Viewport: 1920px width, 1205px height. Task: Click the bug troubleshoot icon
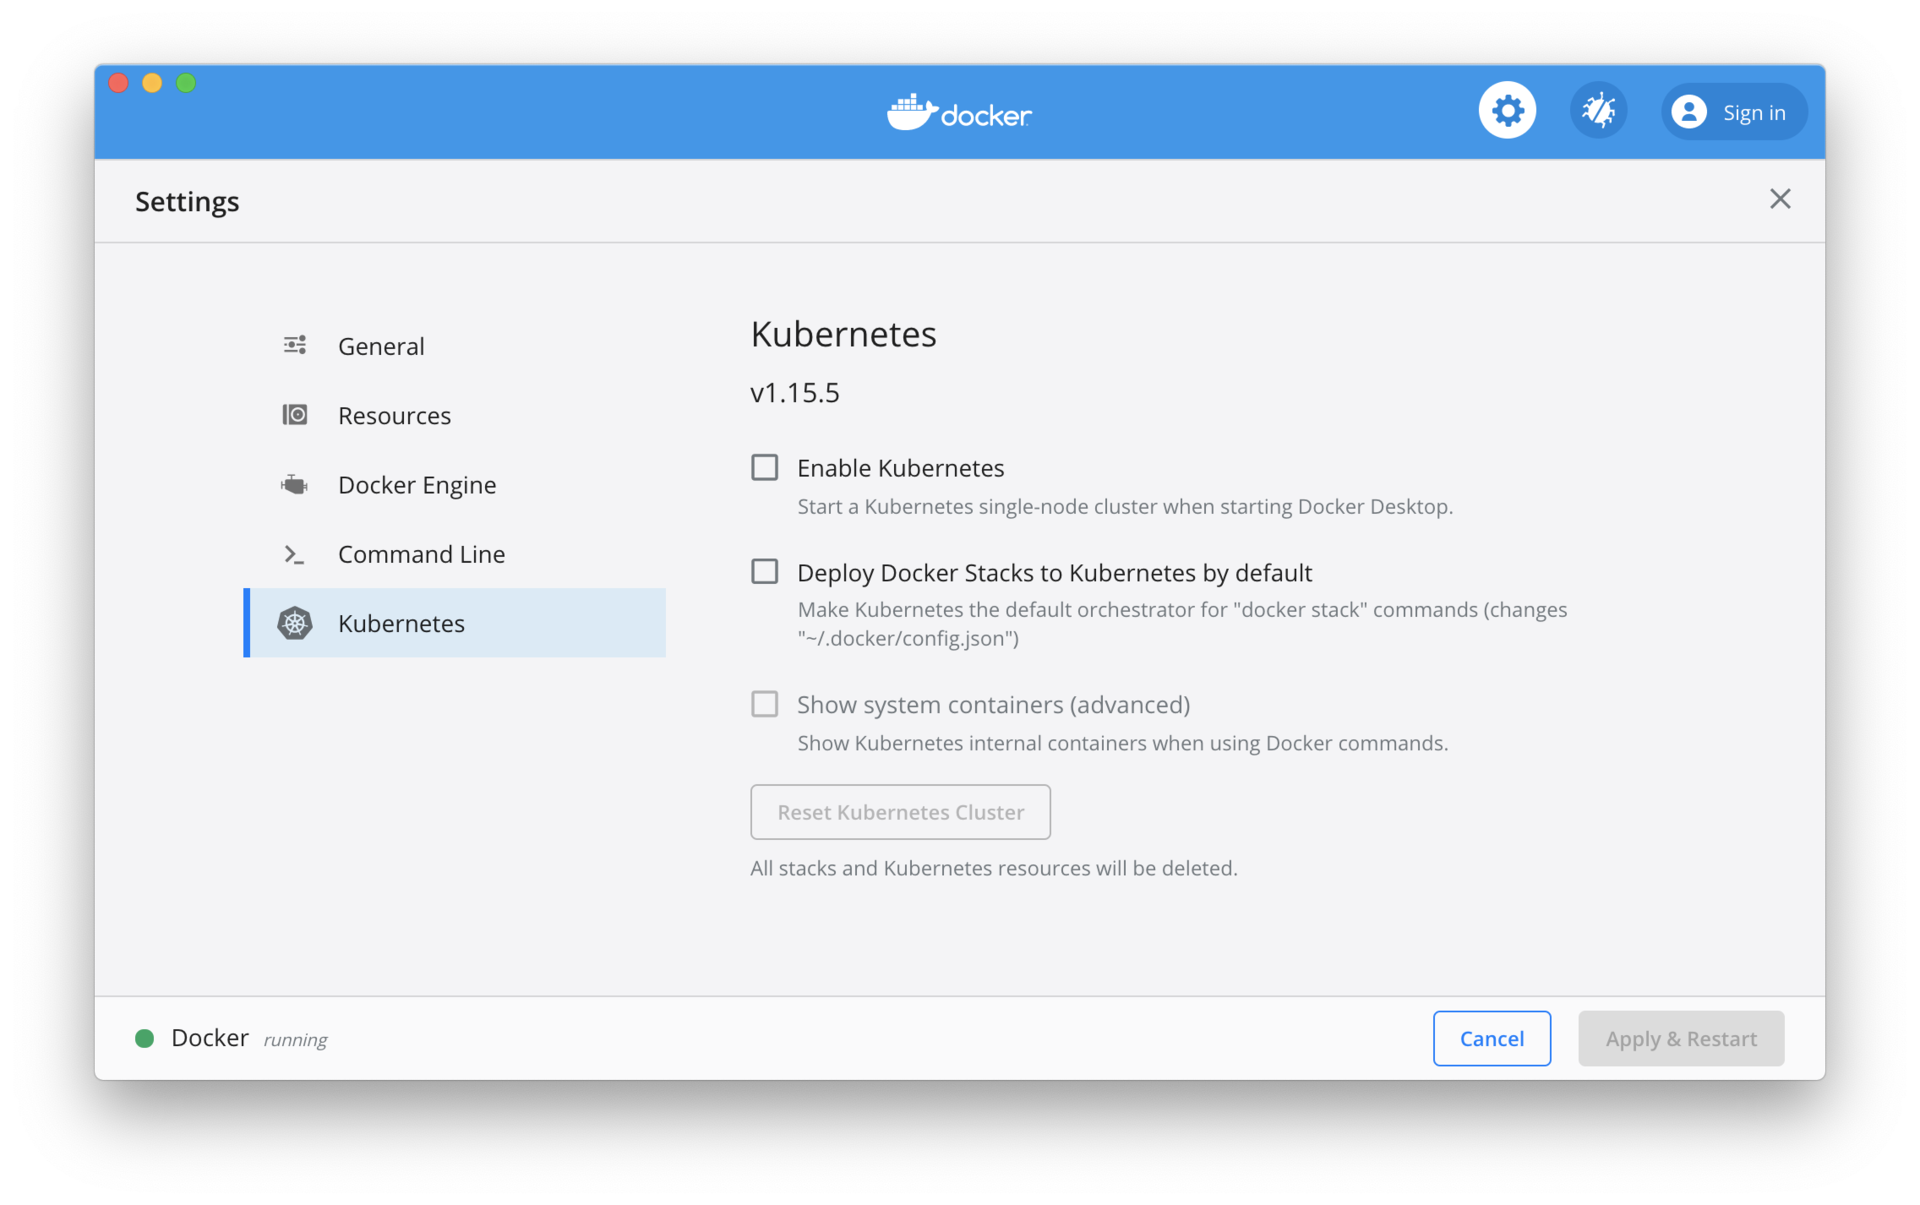[x=1598, y=111]
